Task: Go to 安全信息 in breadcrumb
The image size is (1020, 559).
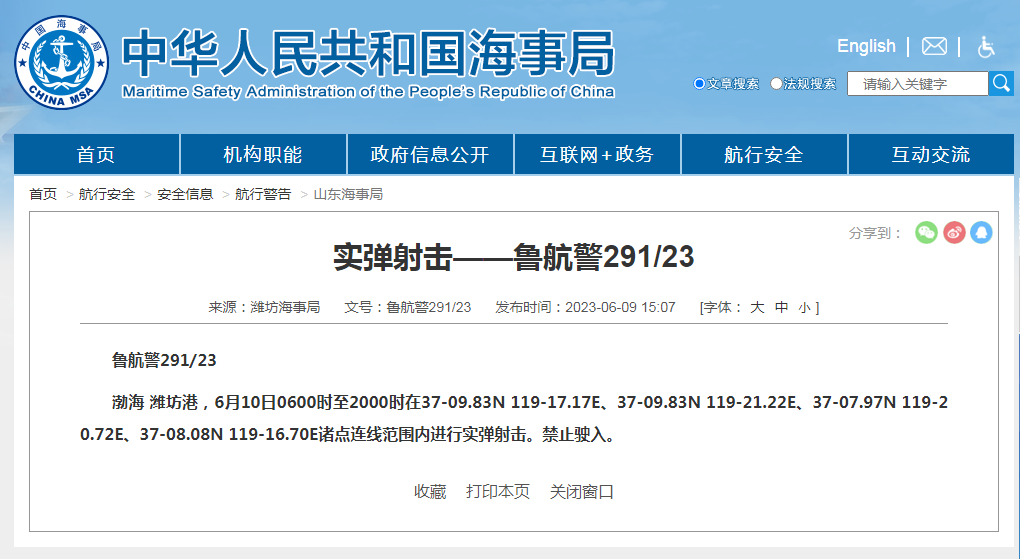Action: tap(185, 194)
